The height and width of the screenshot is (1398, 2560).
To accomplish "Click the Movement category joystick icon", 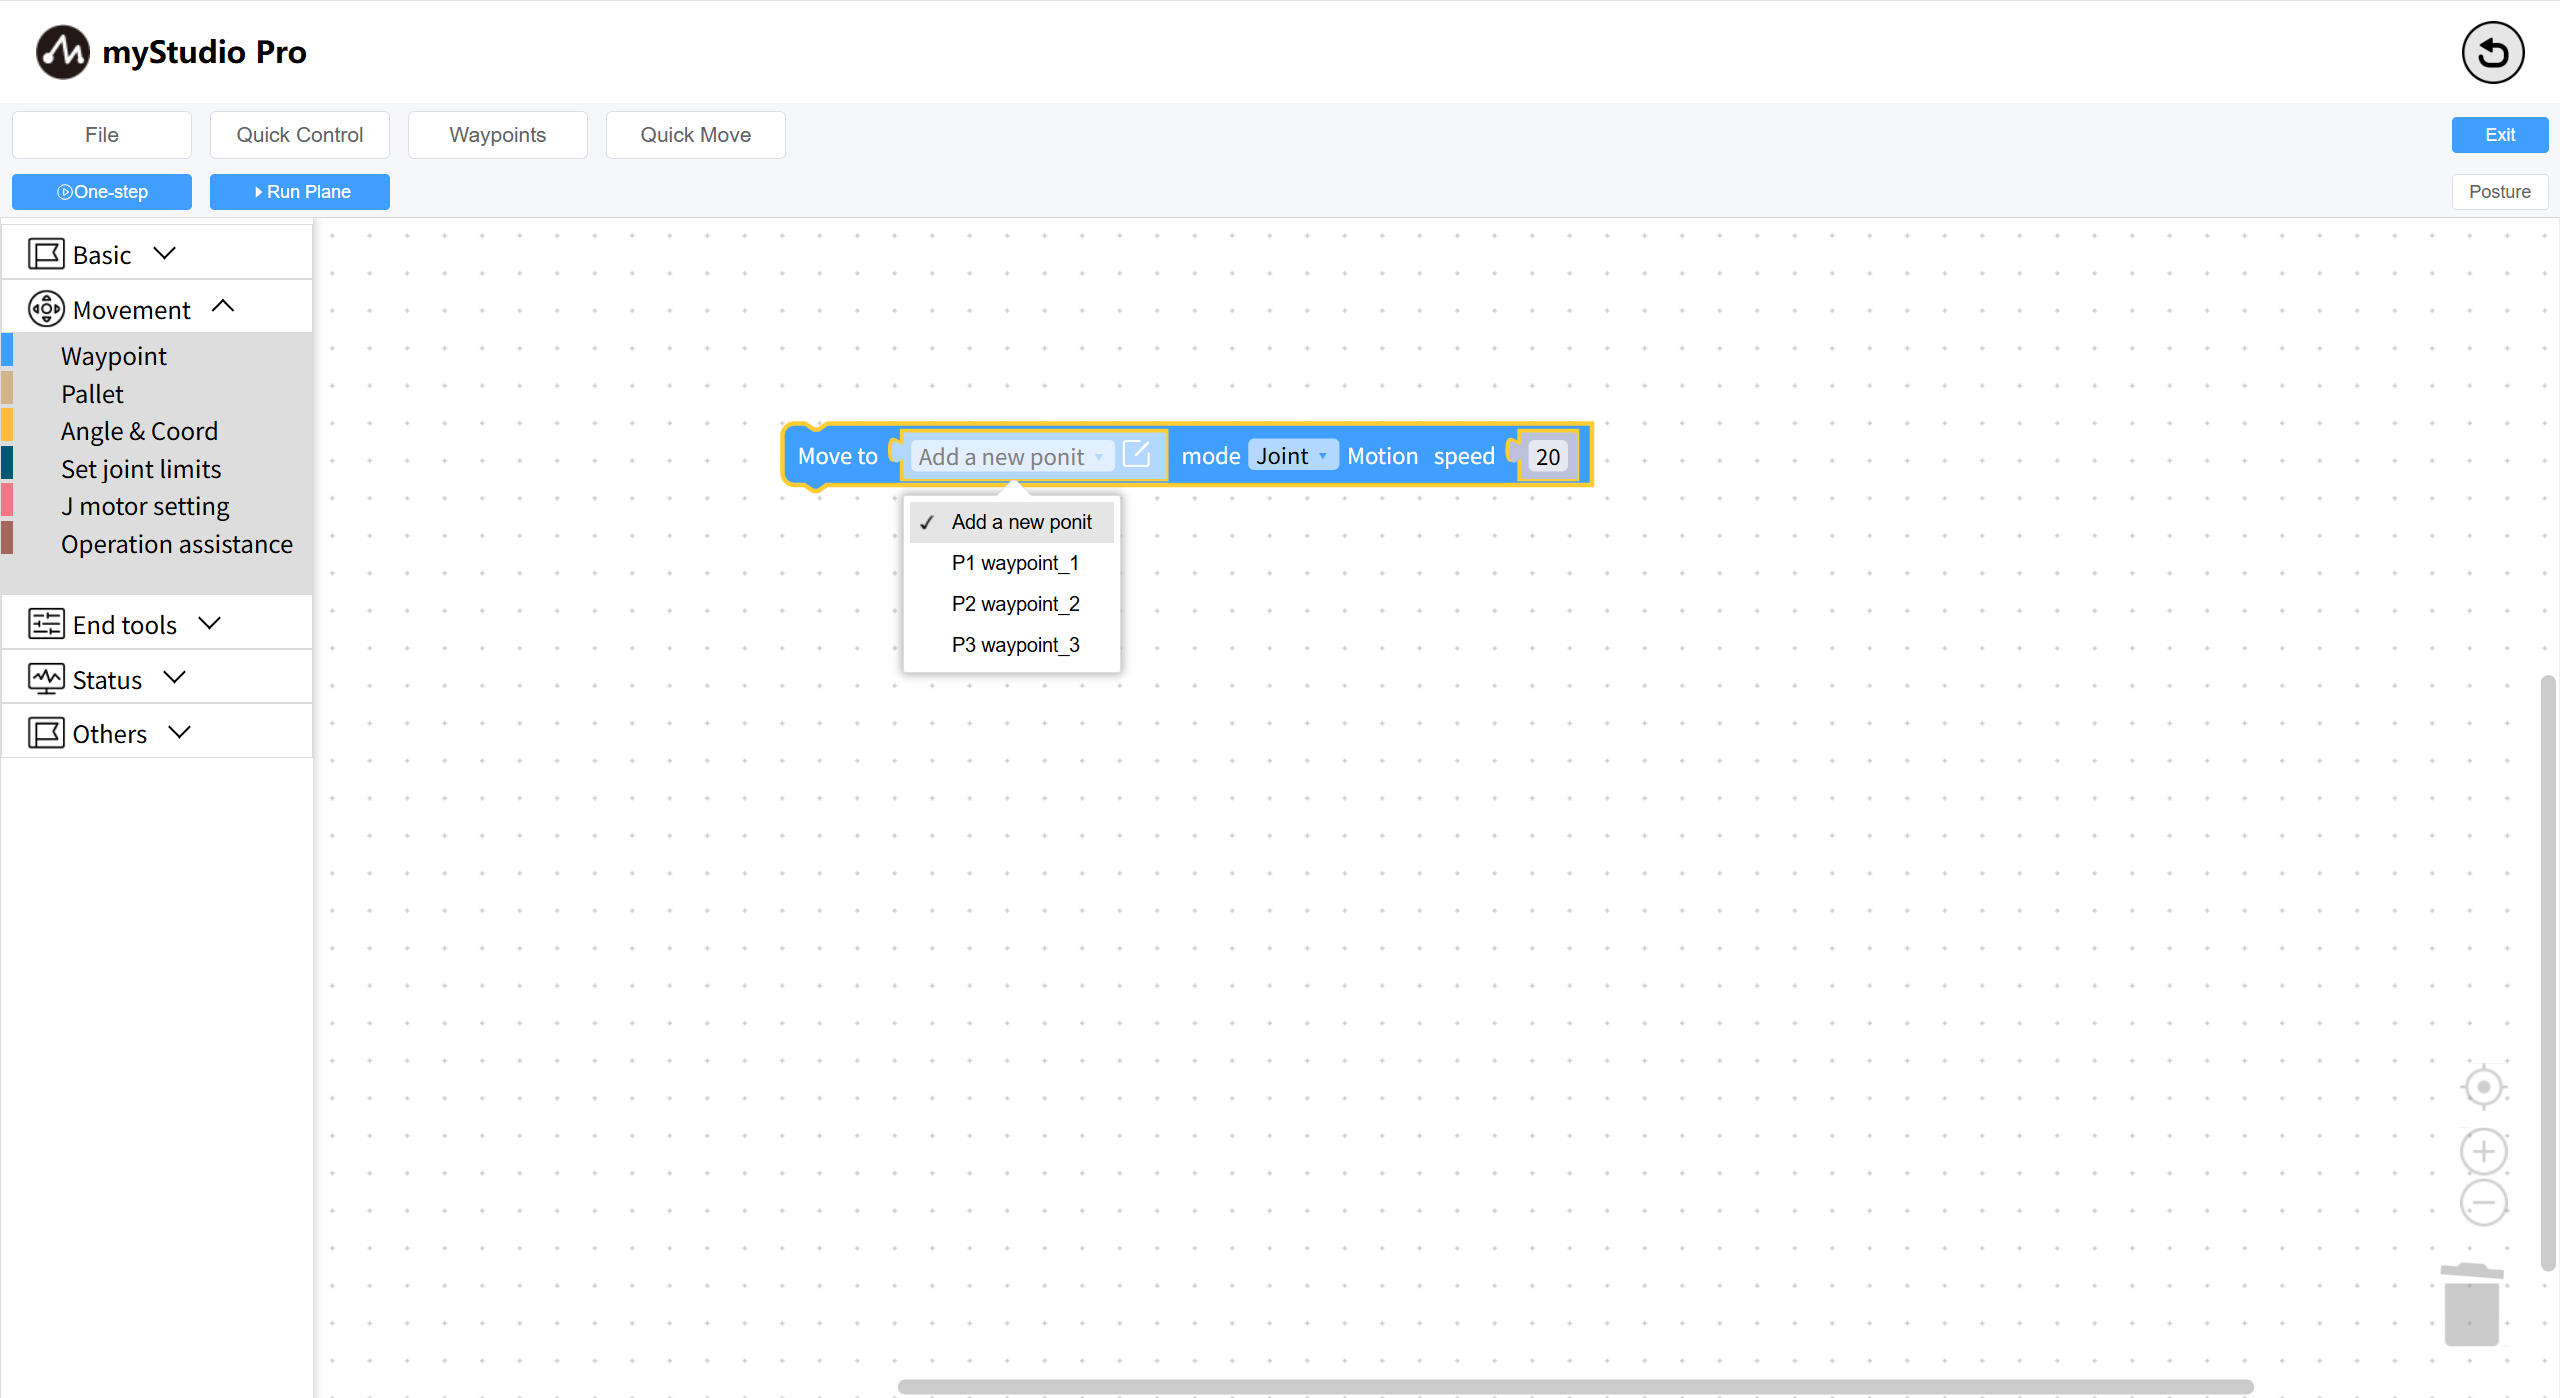I will coord(46,309).
